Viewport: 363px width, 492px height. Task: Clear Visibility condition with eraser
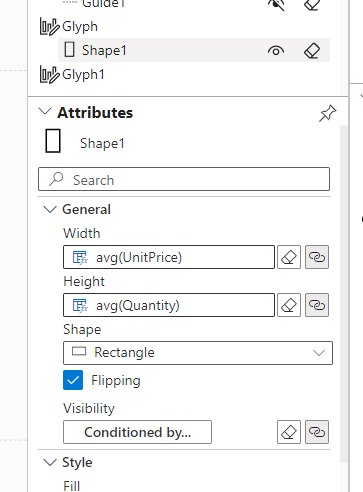coord(289,432)
